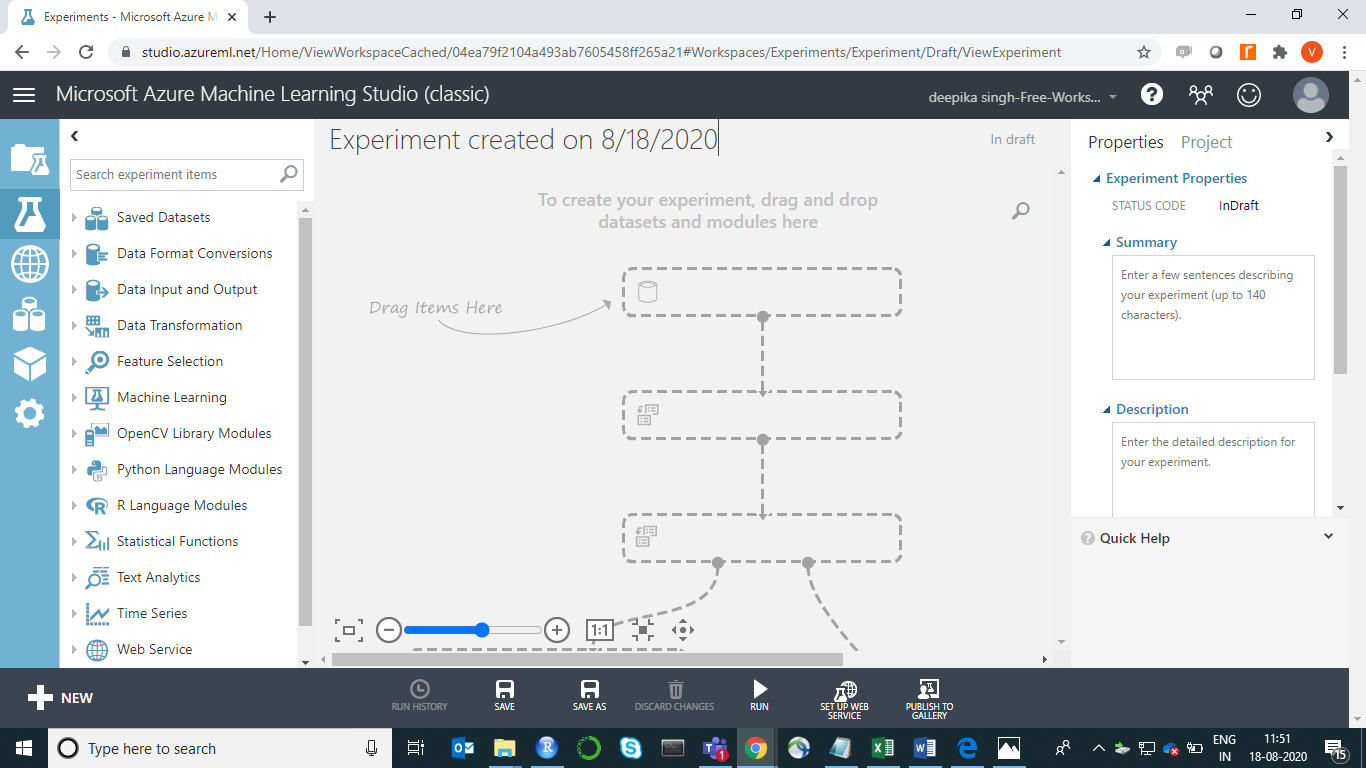Click the zoom slider handle
This screenshot has height=768, width=1366.
click(482, 630)
